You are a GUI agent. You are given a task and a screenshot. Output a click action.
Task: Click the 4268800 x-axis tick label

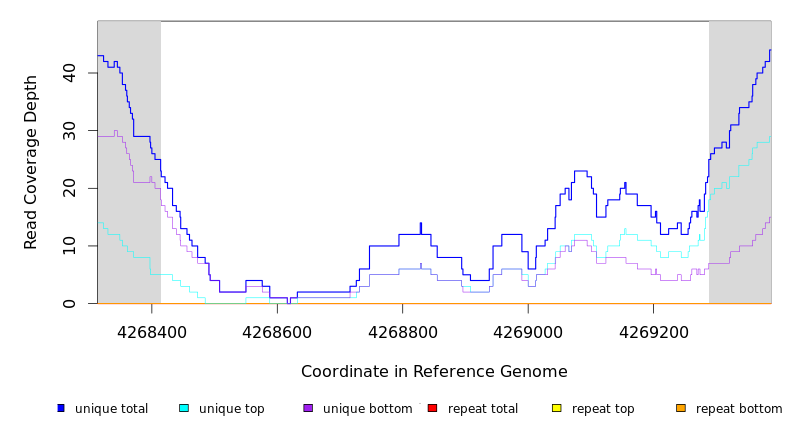[402, 331]
